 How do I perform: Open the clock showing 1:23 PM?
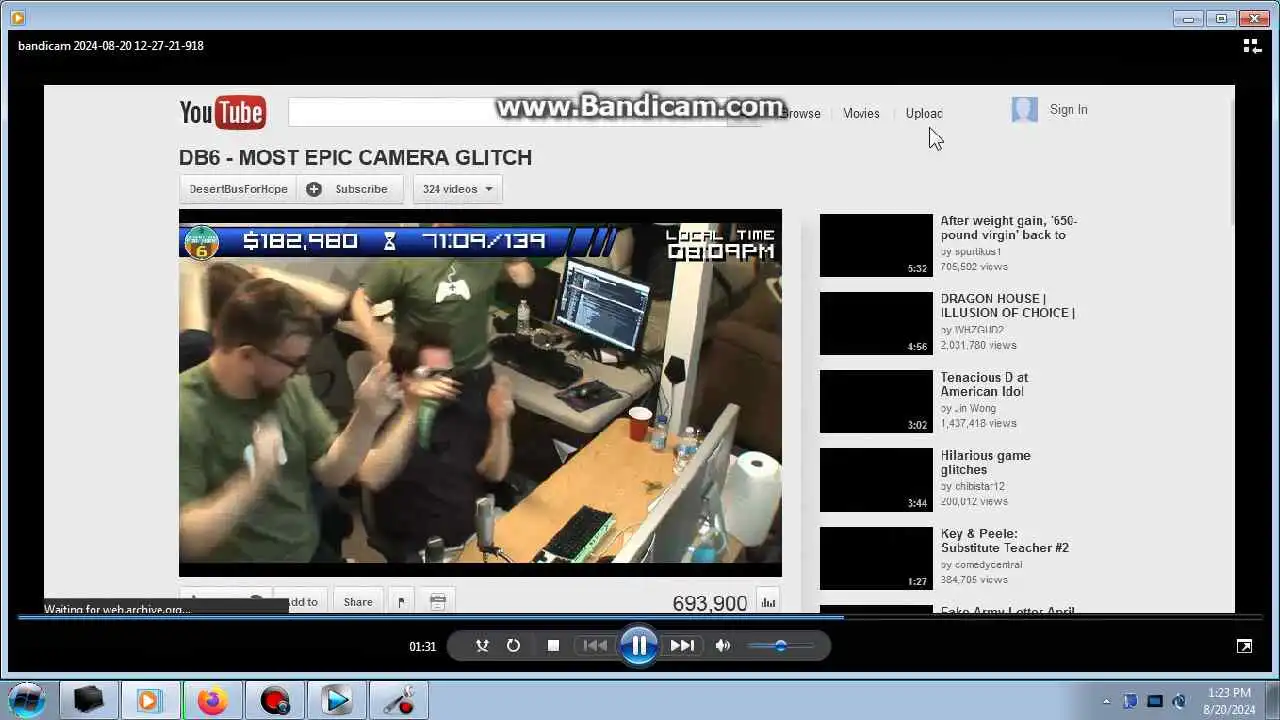click(1229, 701)
